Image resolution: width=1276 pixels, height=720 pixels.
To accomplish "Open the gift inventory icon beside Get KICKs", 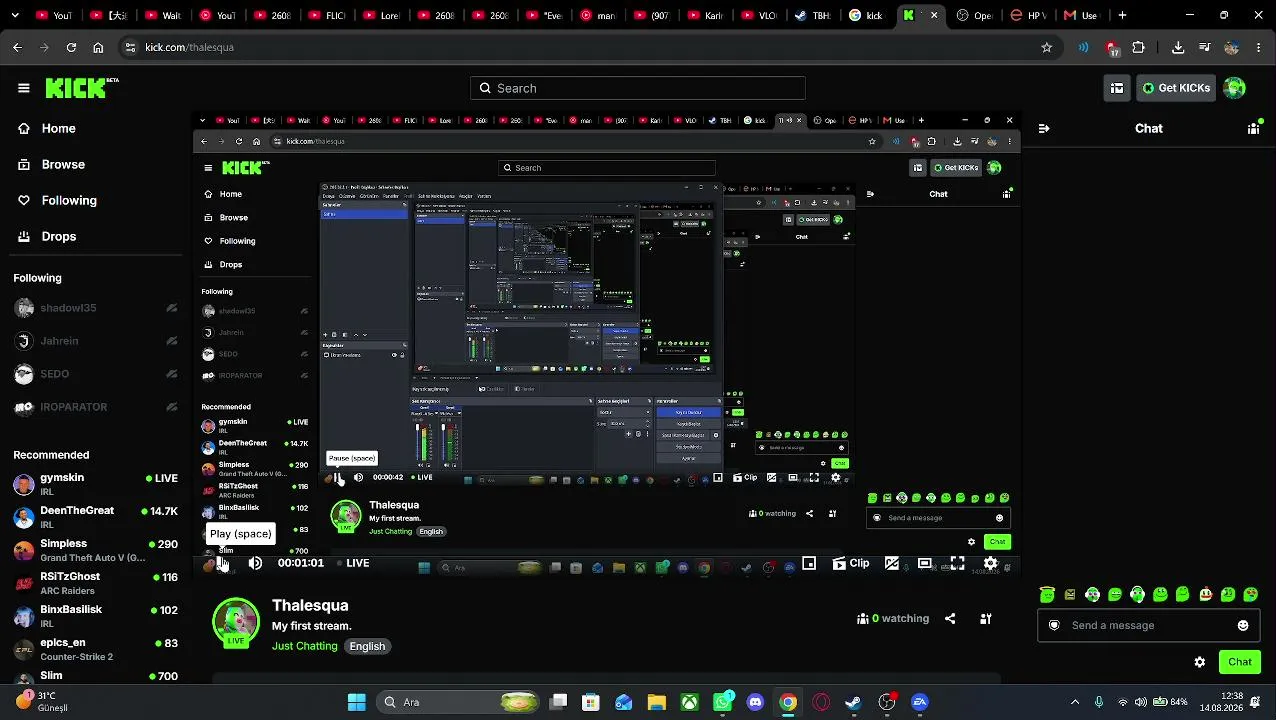I will (1117, 88).
